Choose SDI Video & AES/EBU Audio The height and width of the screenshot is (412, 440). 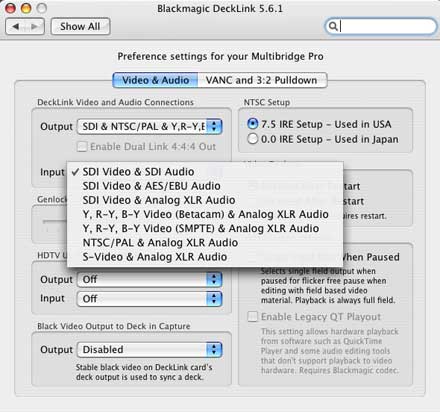point(205,186)
